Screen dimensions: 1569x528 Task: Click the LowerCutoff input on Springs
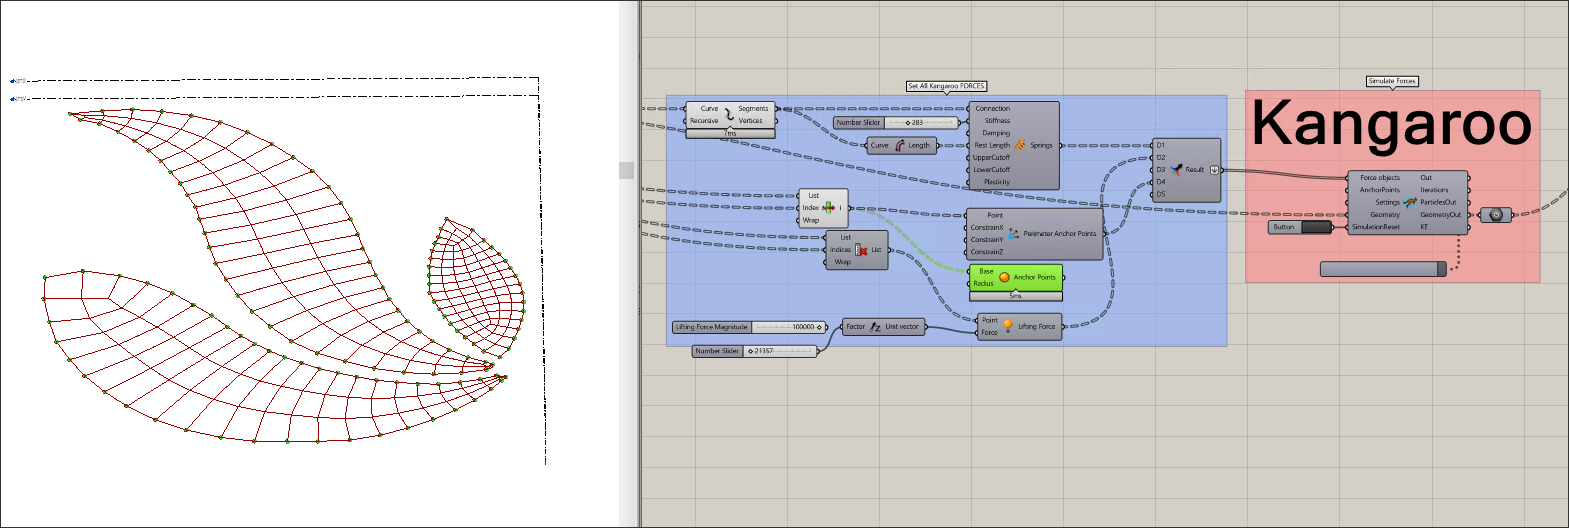coord(992,170)
